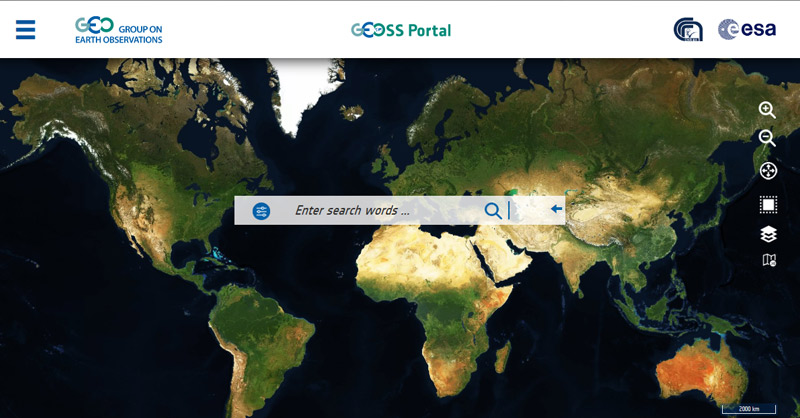This screenshot has width=800, height=418.
Task: Open the GEOSS Portal home logo
Action: (x=401, y=31)
